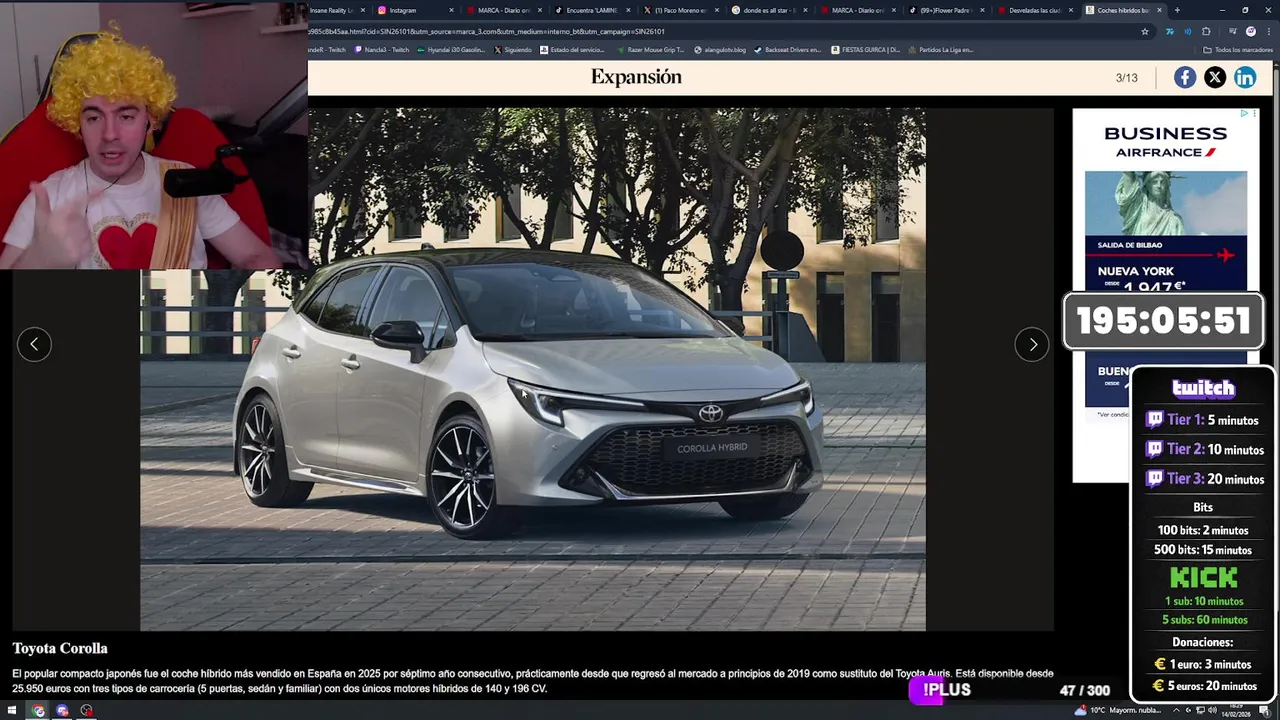
Task: Switch to the donde es all star tab
Action: coord(768,10)
